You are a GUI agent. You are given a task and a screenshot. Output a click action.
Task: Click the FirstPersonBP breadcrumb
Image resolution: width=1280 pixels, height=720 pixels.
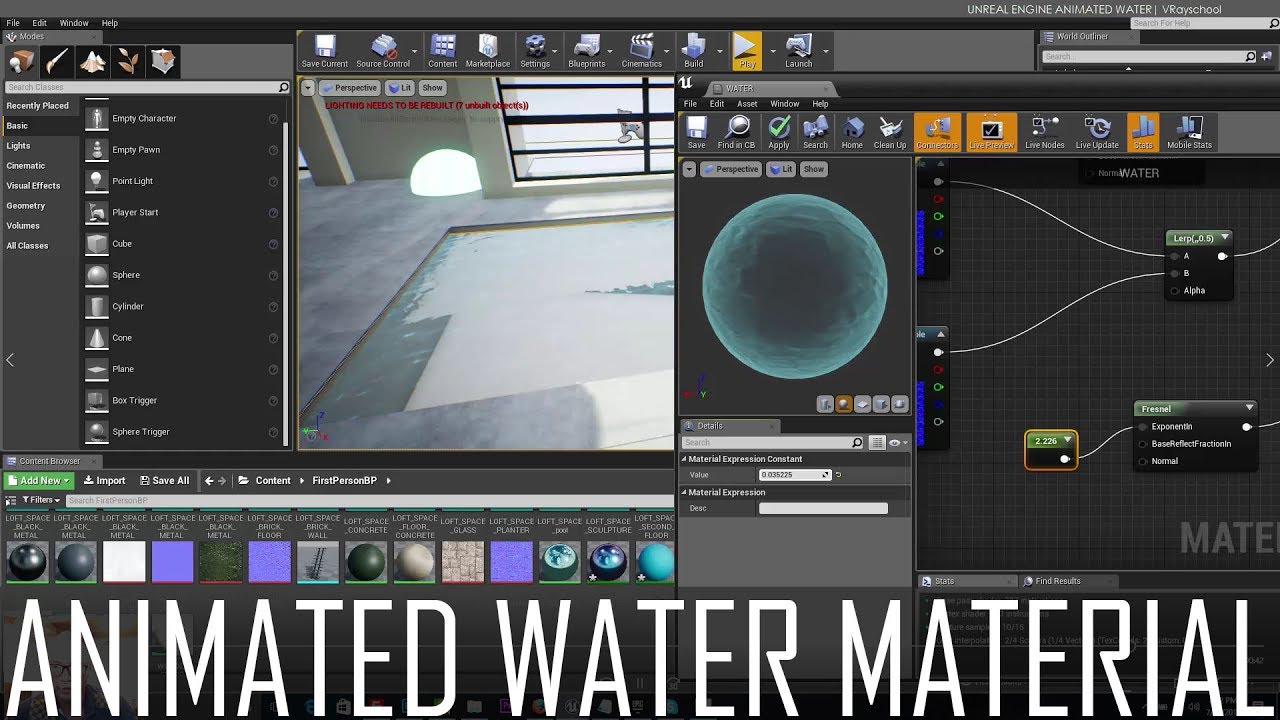[344, 480]
